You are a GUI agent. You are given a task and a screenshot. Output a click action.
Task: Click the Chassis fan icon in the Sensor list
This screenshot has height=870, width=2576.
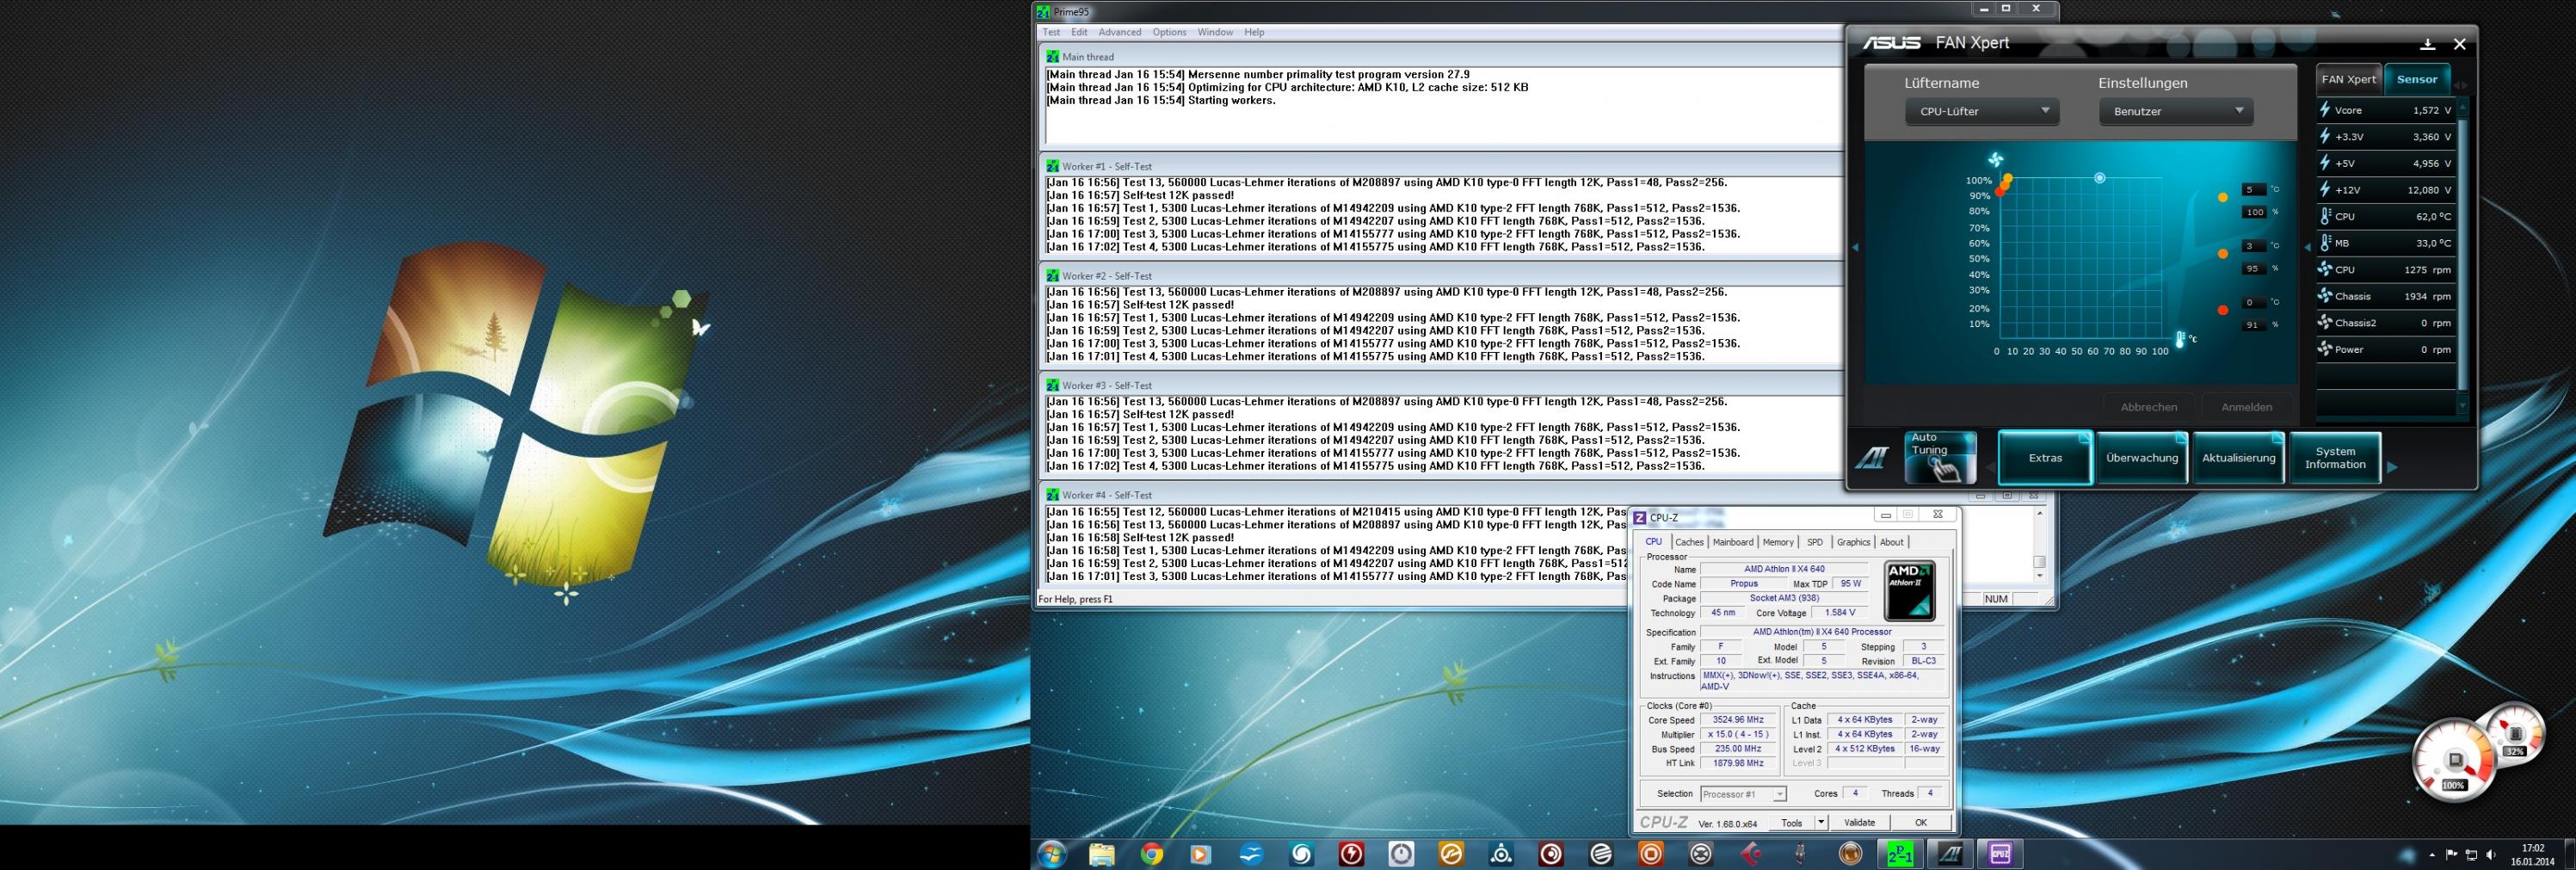click(x=2325, y=296)
